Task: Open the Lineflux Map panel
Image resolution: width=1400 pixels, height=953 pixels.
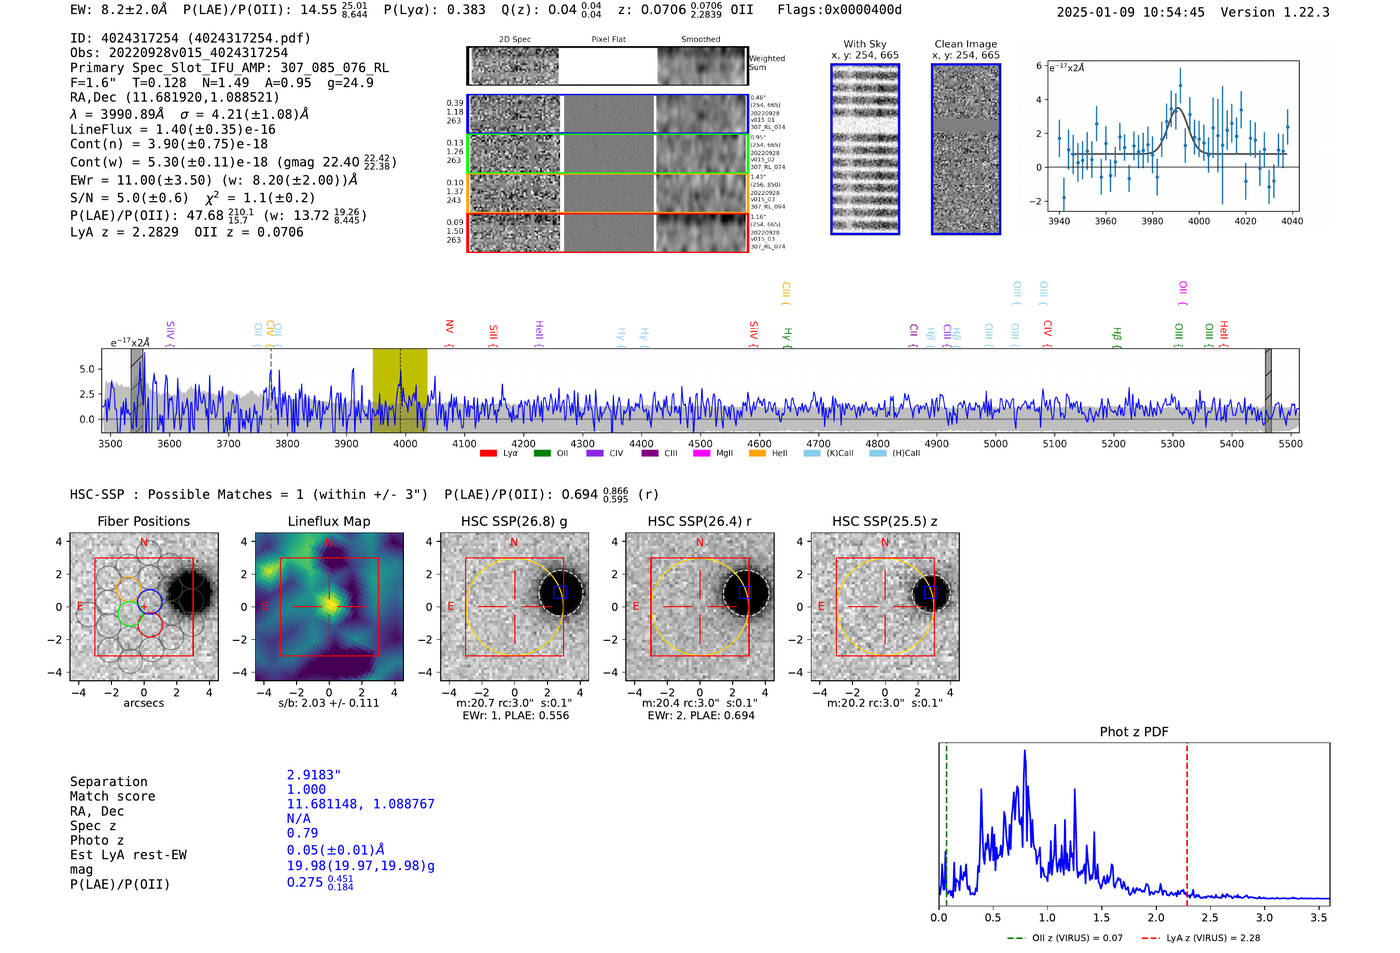Action: pyautogui.click(x=329, y=607)
